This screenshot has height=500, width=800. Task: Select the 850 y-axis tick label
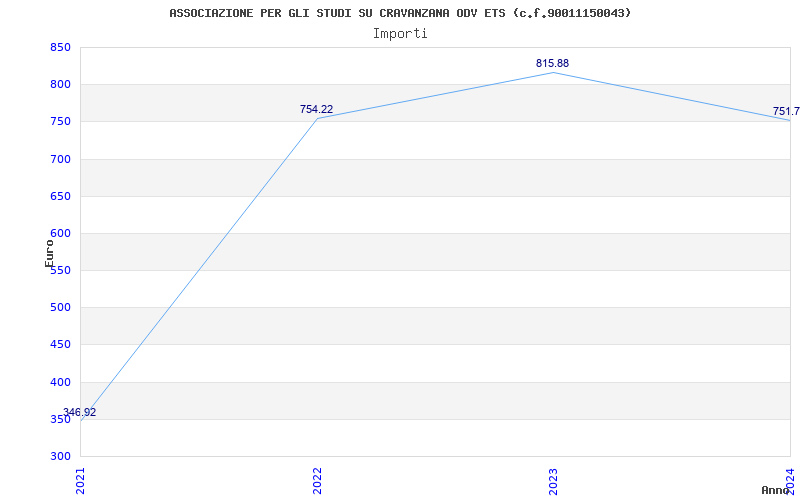coord(60,47)
